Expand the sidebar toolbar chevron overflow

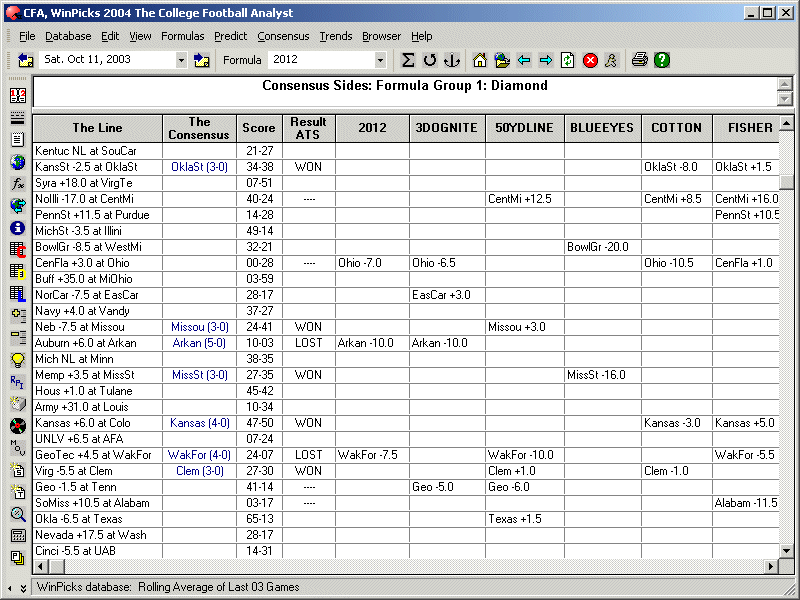[23, 588]
